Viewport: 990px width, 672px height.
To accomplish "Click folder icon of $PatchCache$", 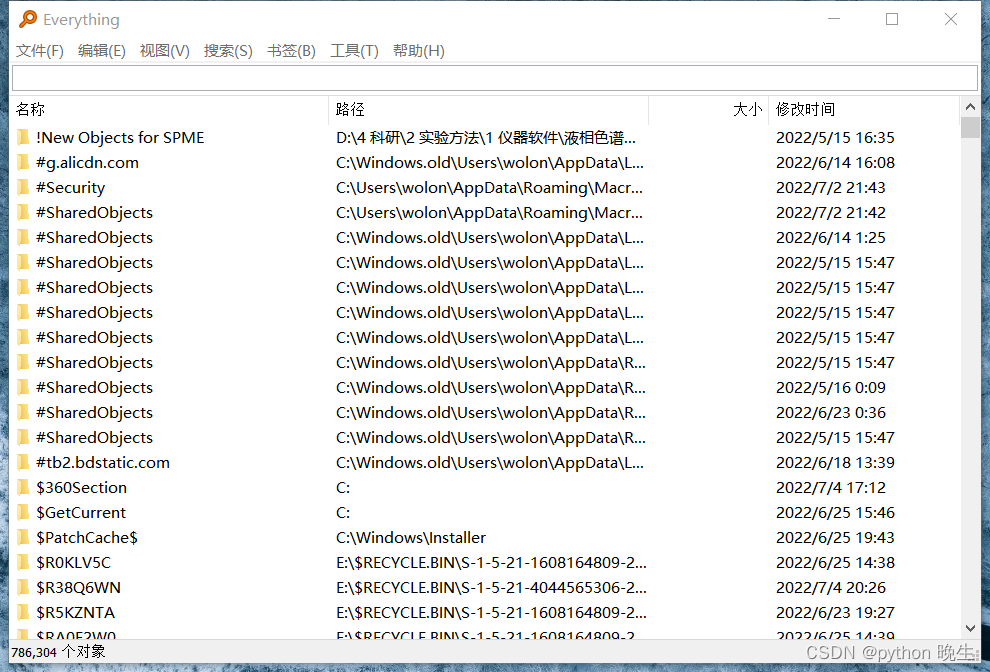I will click(x=23, y=537).
